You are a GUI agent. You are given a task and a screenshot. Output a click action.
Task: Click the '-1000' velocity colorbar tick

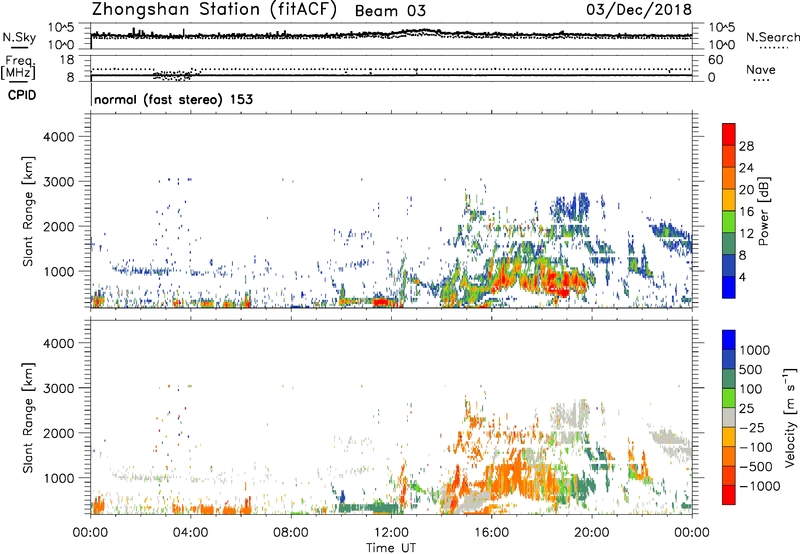click(759, 486)
